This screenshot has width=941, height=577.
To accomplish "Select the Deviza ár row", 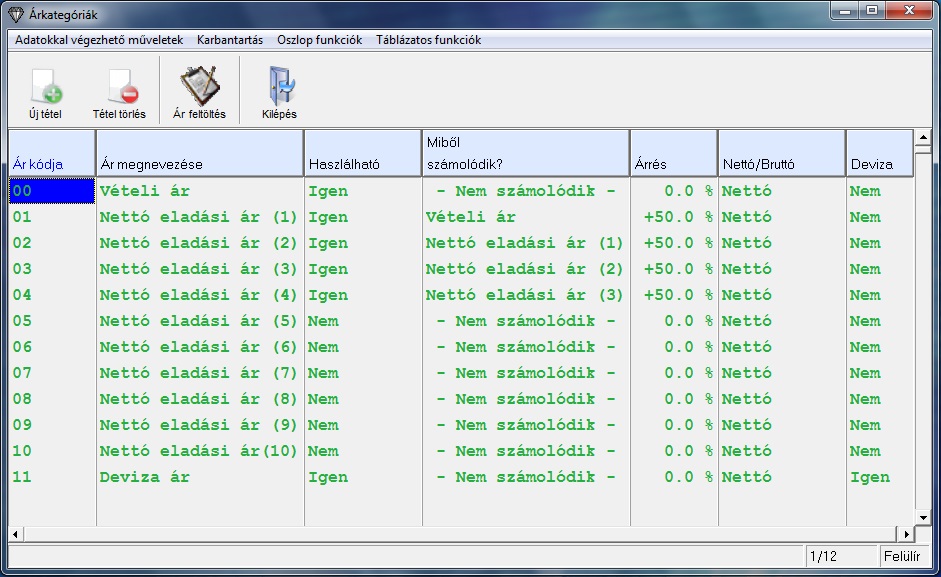I will (145, 477).
